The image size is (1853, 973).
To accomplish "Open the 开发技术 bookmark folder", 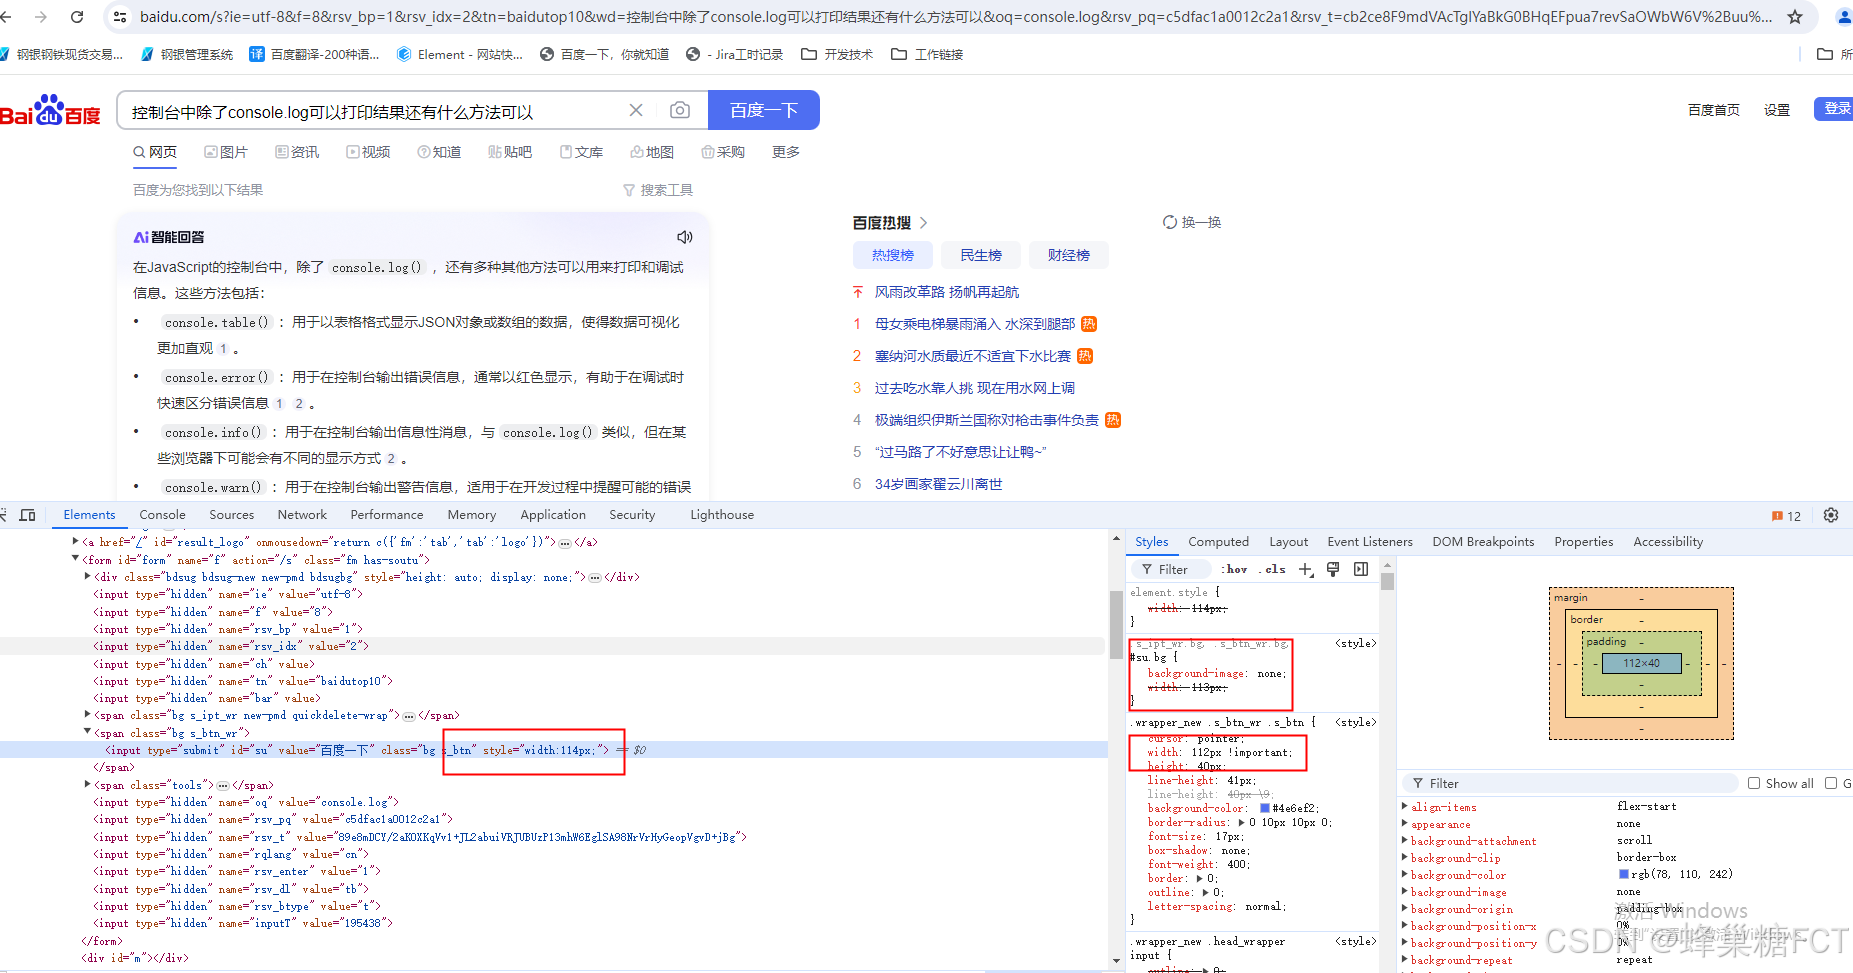I will click(x=837, y=54).
